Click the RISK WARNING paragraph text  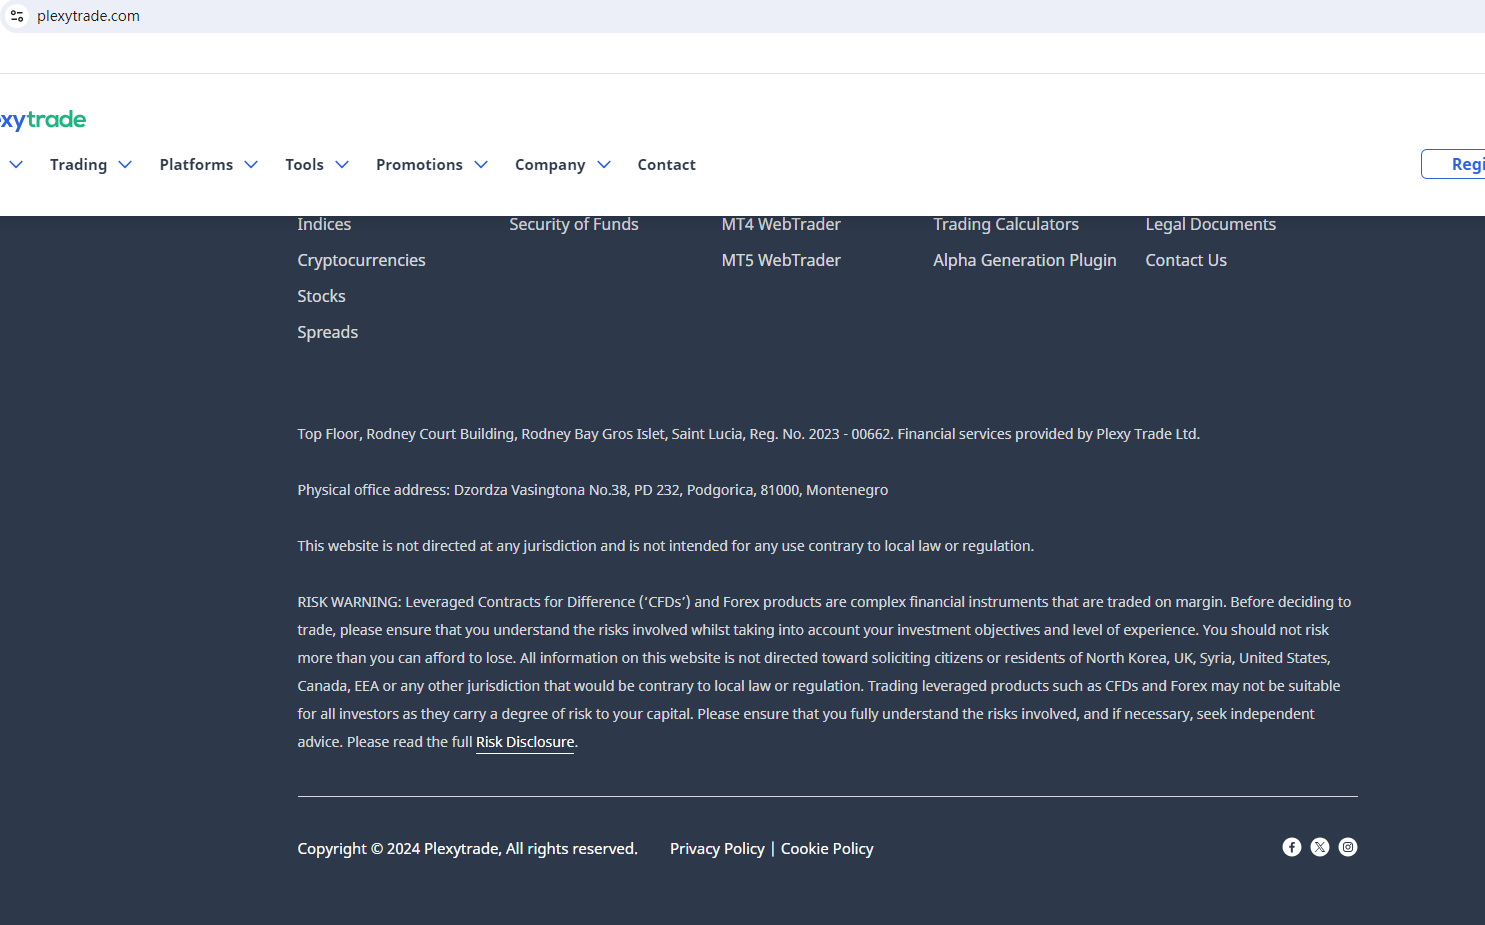tap(826, 672)
